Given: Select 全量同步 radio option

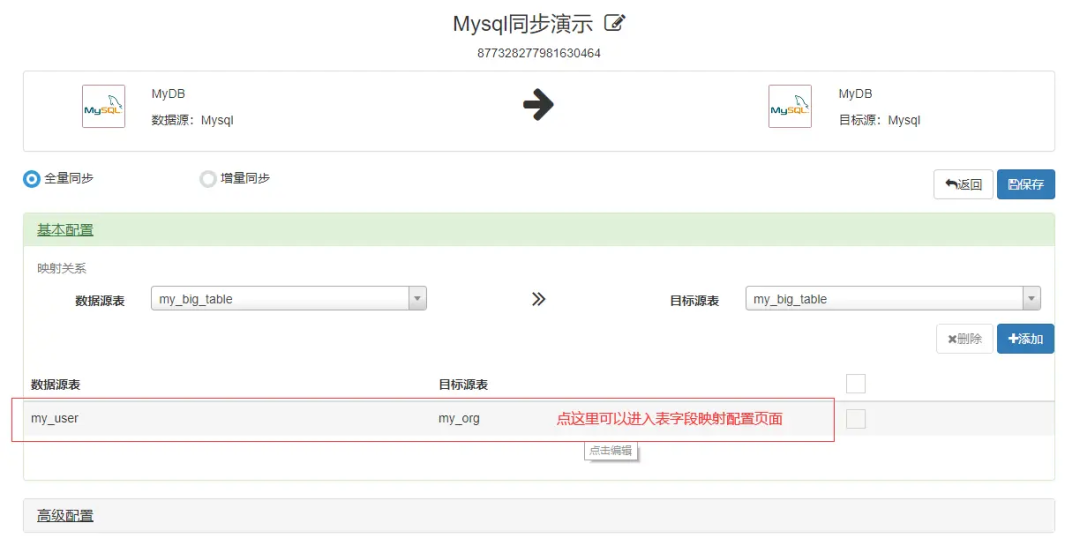Looking at the screenshot, I should coord(32,179).
